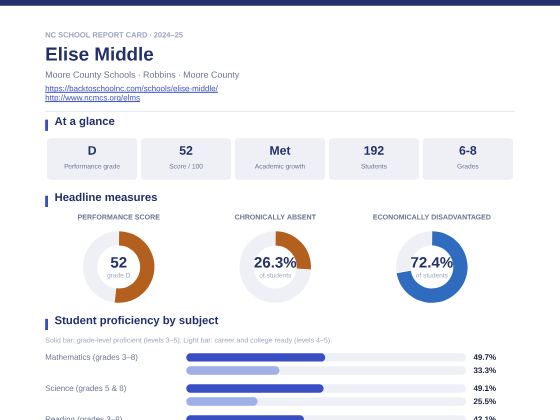Click the Performance Score donut chart
This screenshot has width=560, height=420.
pyautogui.click(x=119, y=267)
